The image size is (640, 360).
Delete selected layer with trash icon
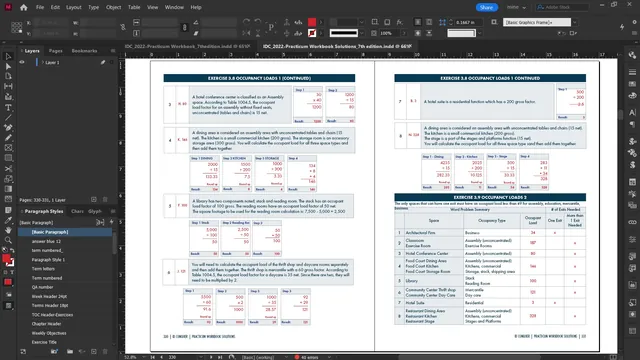click(x=105, y=200)
